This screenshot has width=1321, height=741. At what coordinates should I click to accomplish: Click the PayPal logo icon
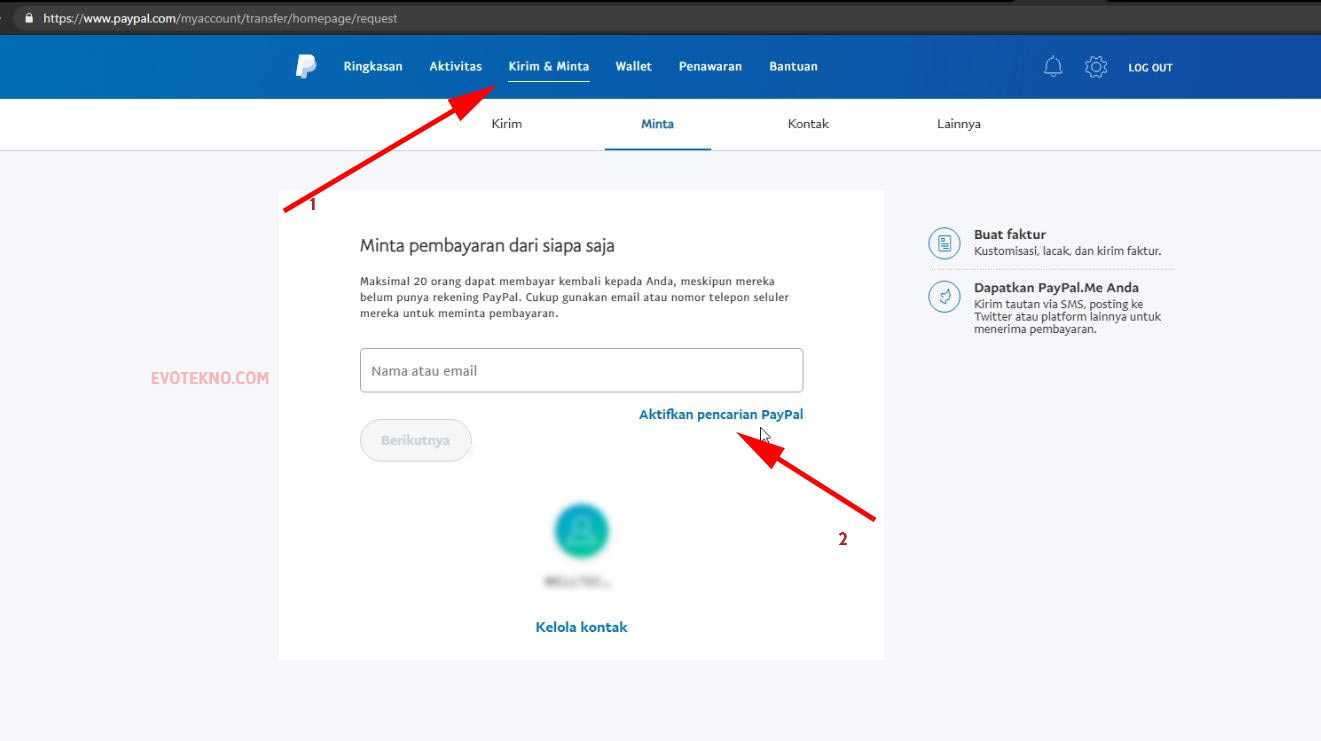coord(305,67)
